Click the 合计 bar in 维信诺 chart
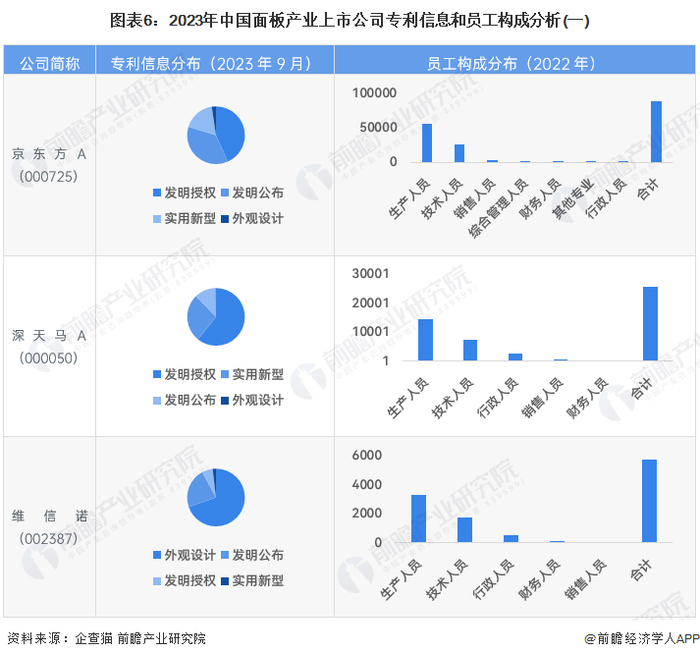 pos(650,501)
